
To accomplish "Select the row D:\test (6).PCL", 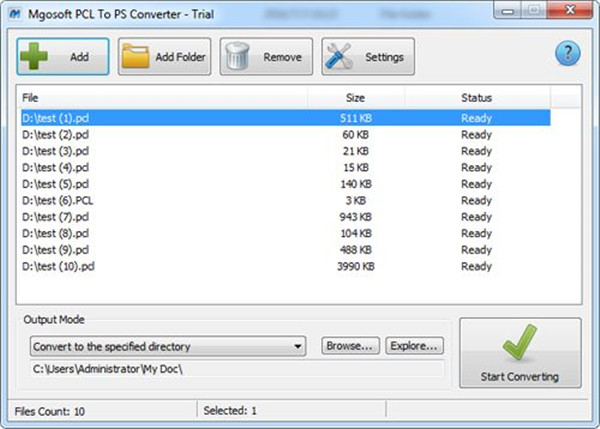I will click(x=286, y=200).
